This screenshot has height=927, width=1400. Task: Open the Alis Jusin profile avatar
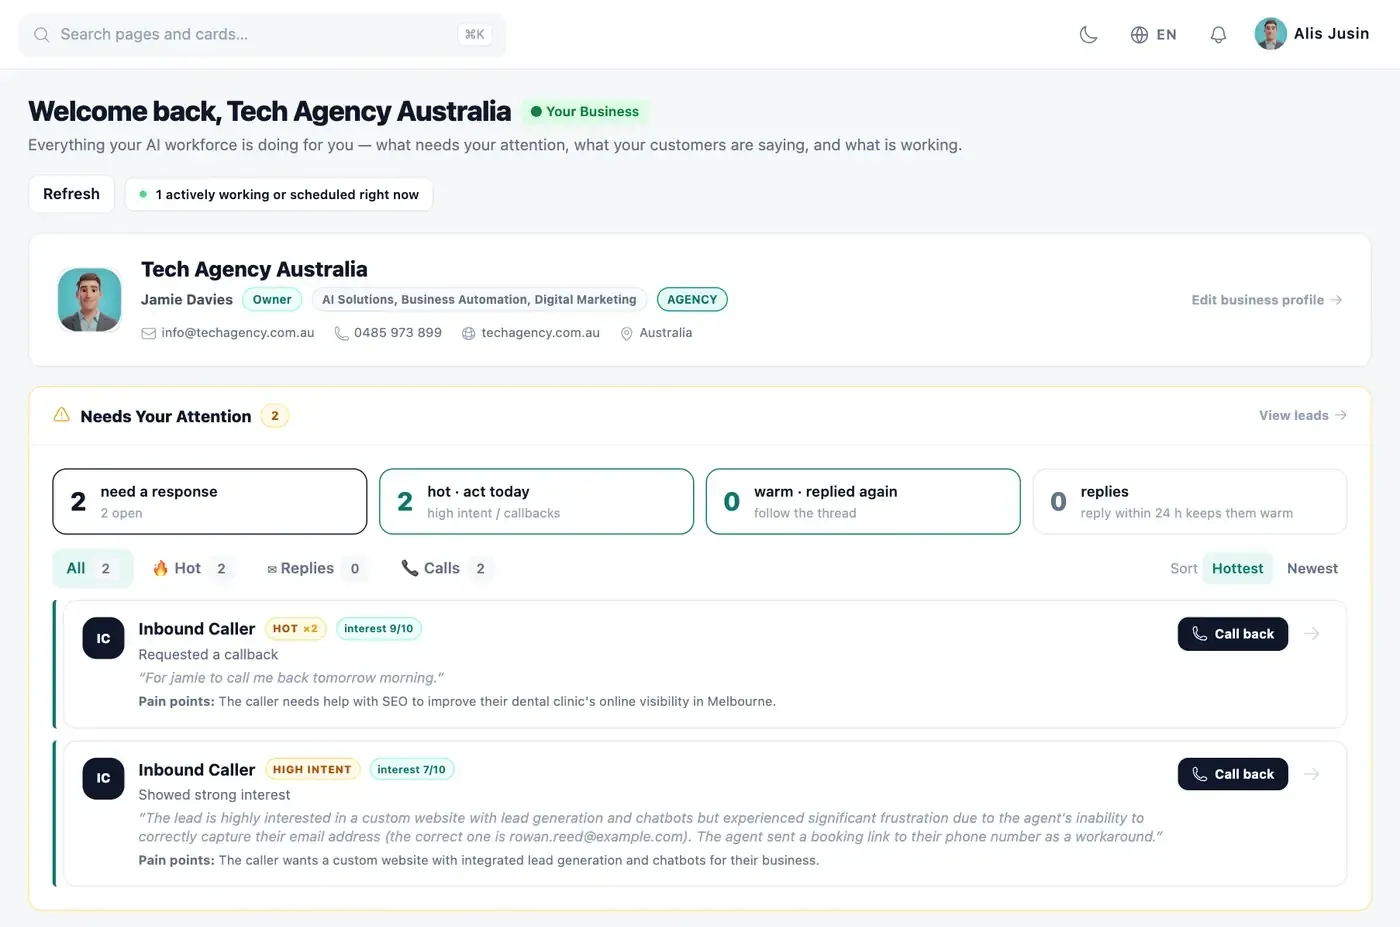click(1270, 34)
